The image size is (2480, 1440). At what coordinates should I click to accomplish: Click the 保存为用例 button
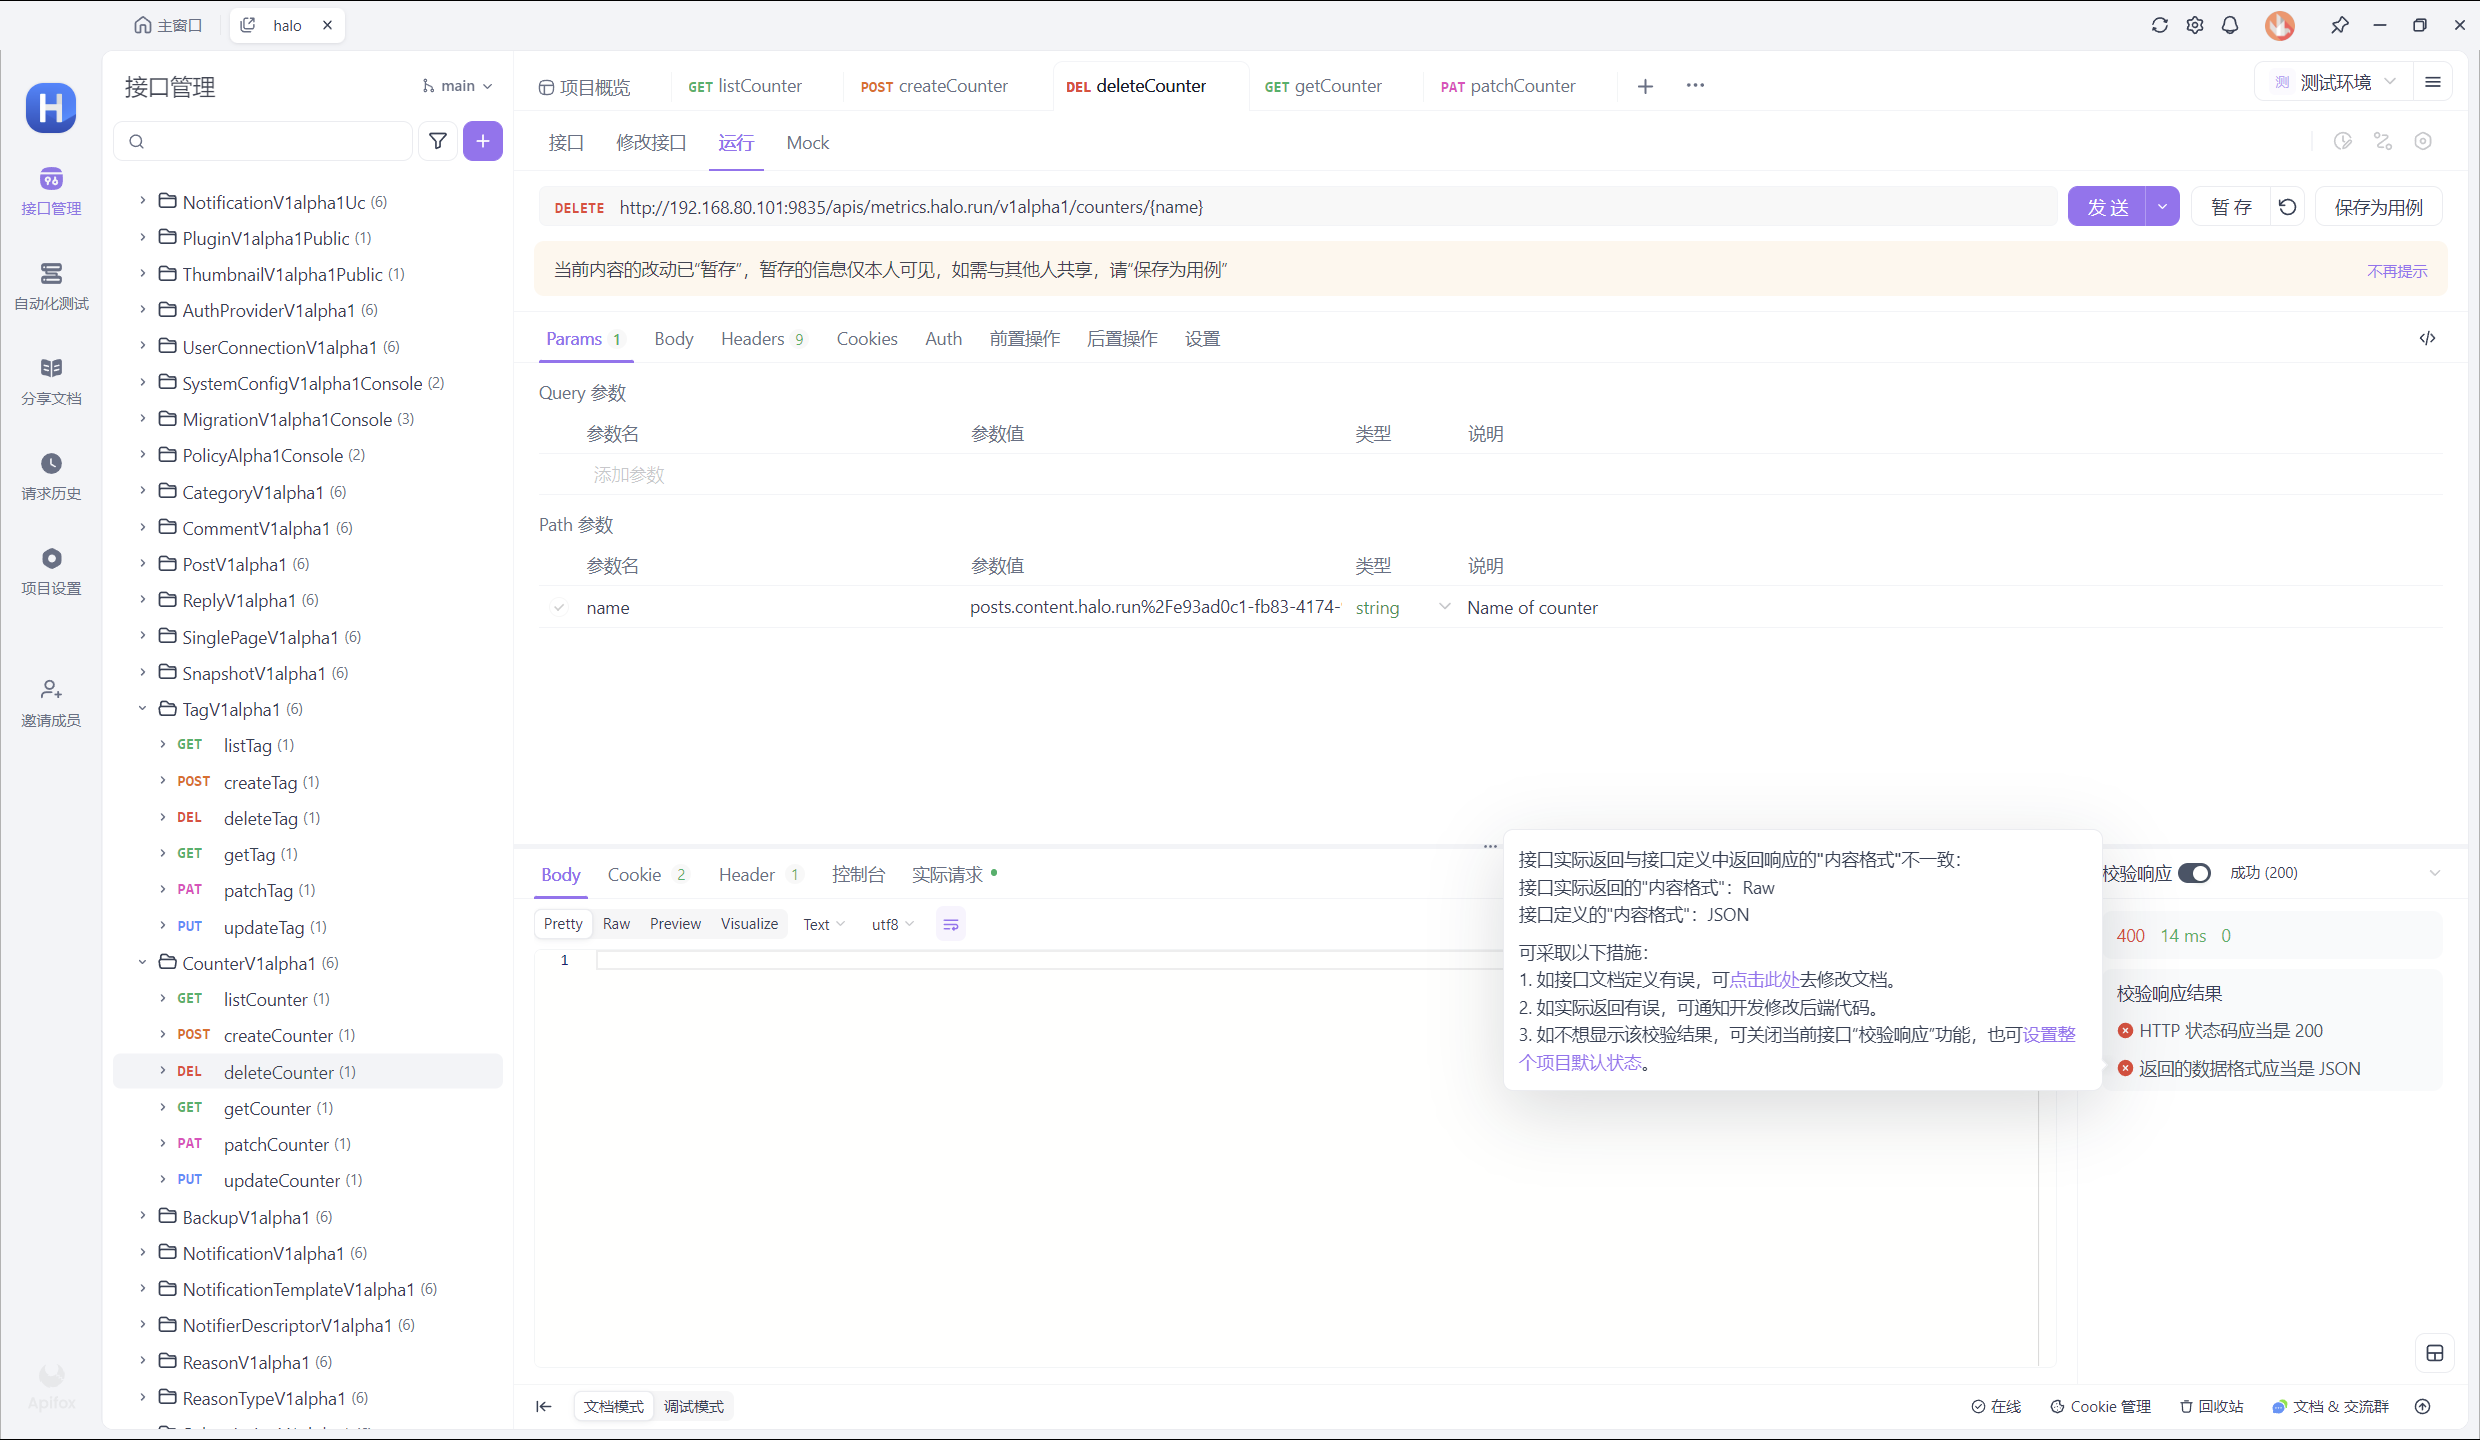(2378, 207)
